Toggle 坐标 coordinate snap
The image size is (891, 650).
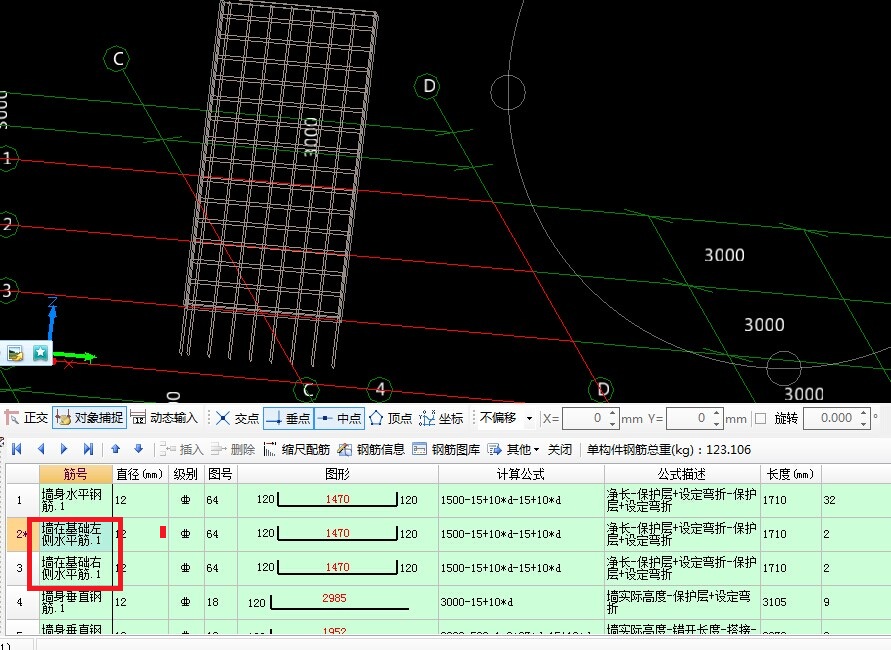pos(442,419)
